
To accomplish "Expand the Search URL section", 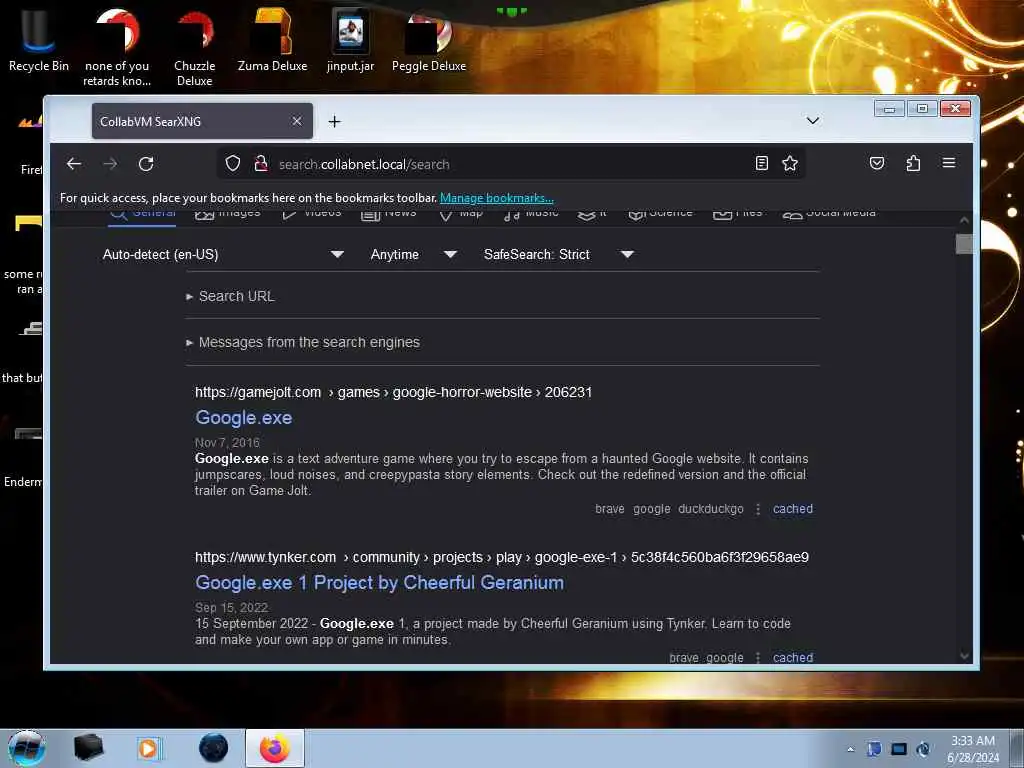I will [x=231, y=296].
